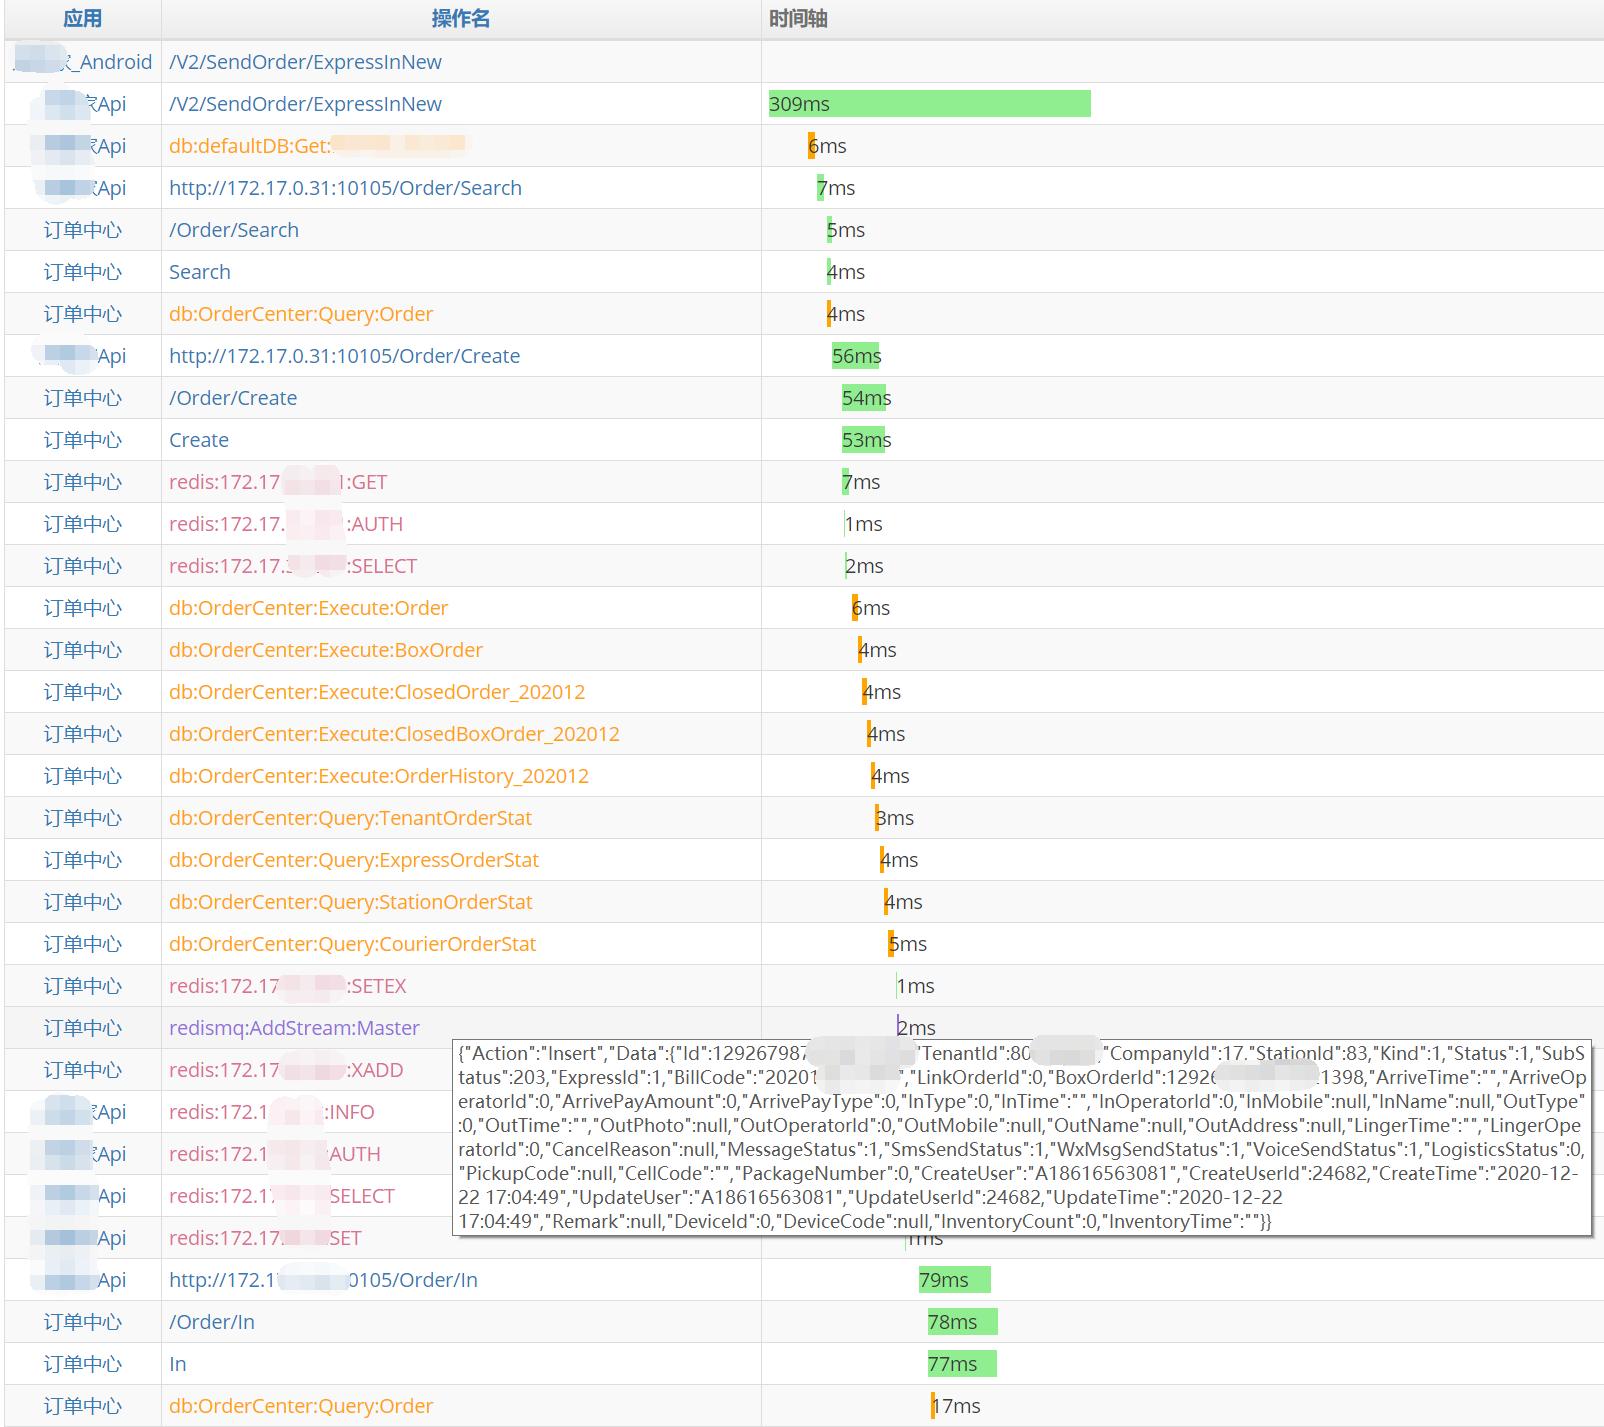Click the 17ms timeline marker
Image resolution: width=1604 pixels, height=1427 pixels.
934,1406
